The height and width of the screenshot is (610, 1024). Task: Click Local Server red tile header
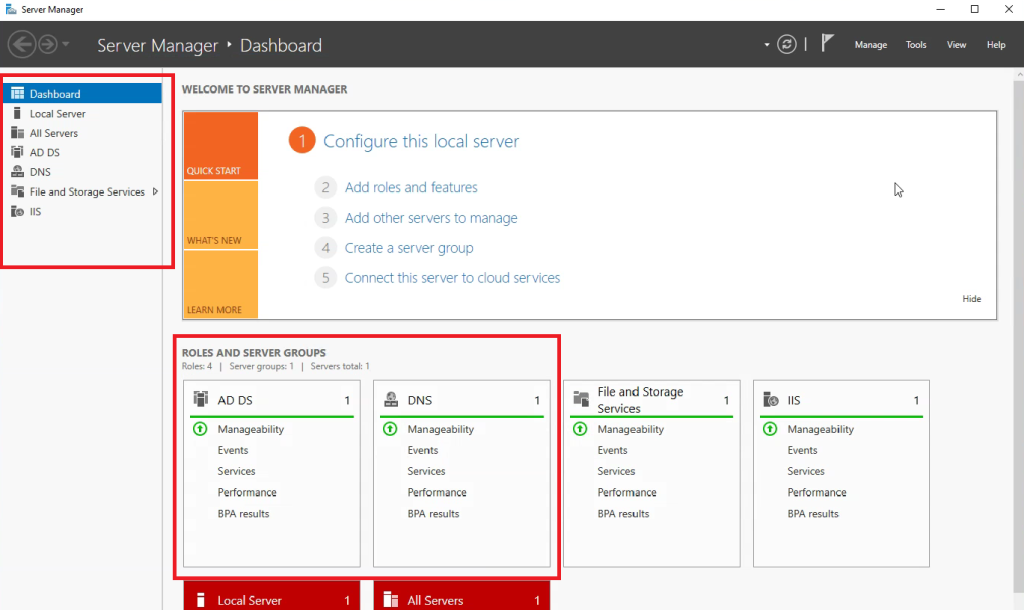(272, 596)
